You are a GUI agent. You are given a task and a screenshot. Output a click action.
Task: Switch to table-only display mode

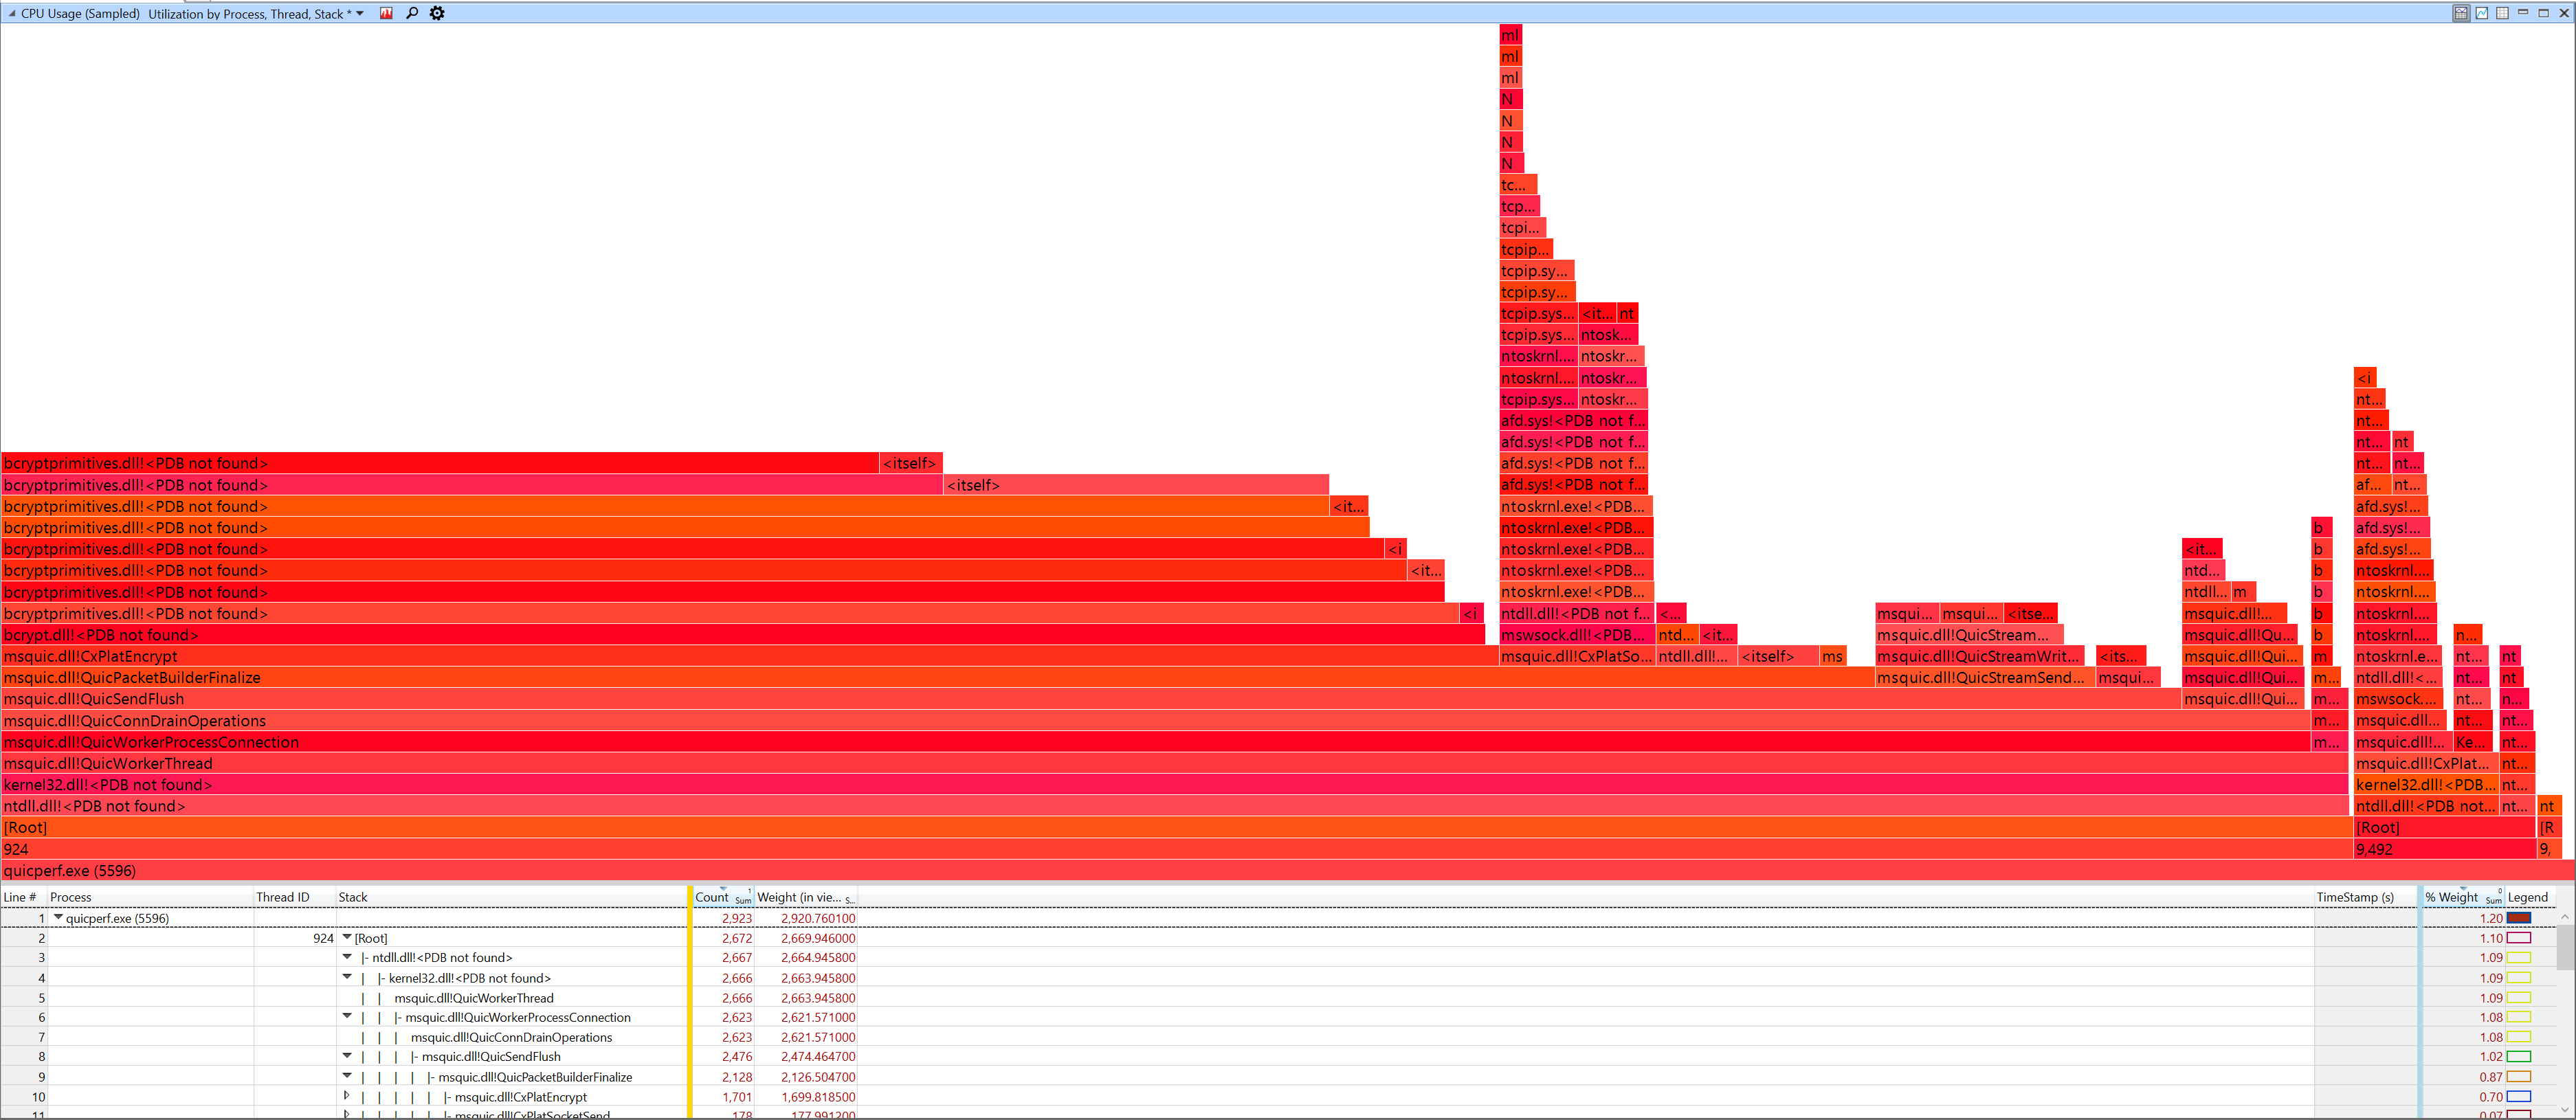tap(2502, 13)
